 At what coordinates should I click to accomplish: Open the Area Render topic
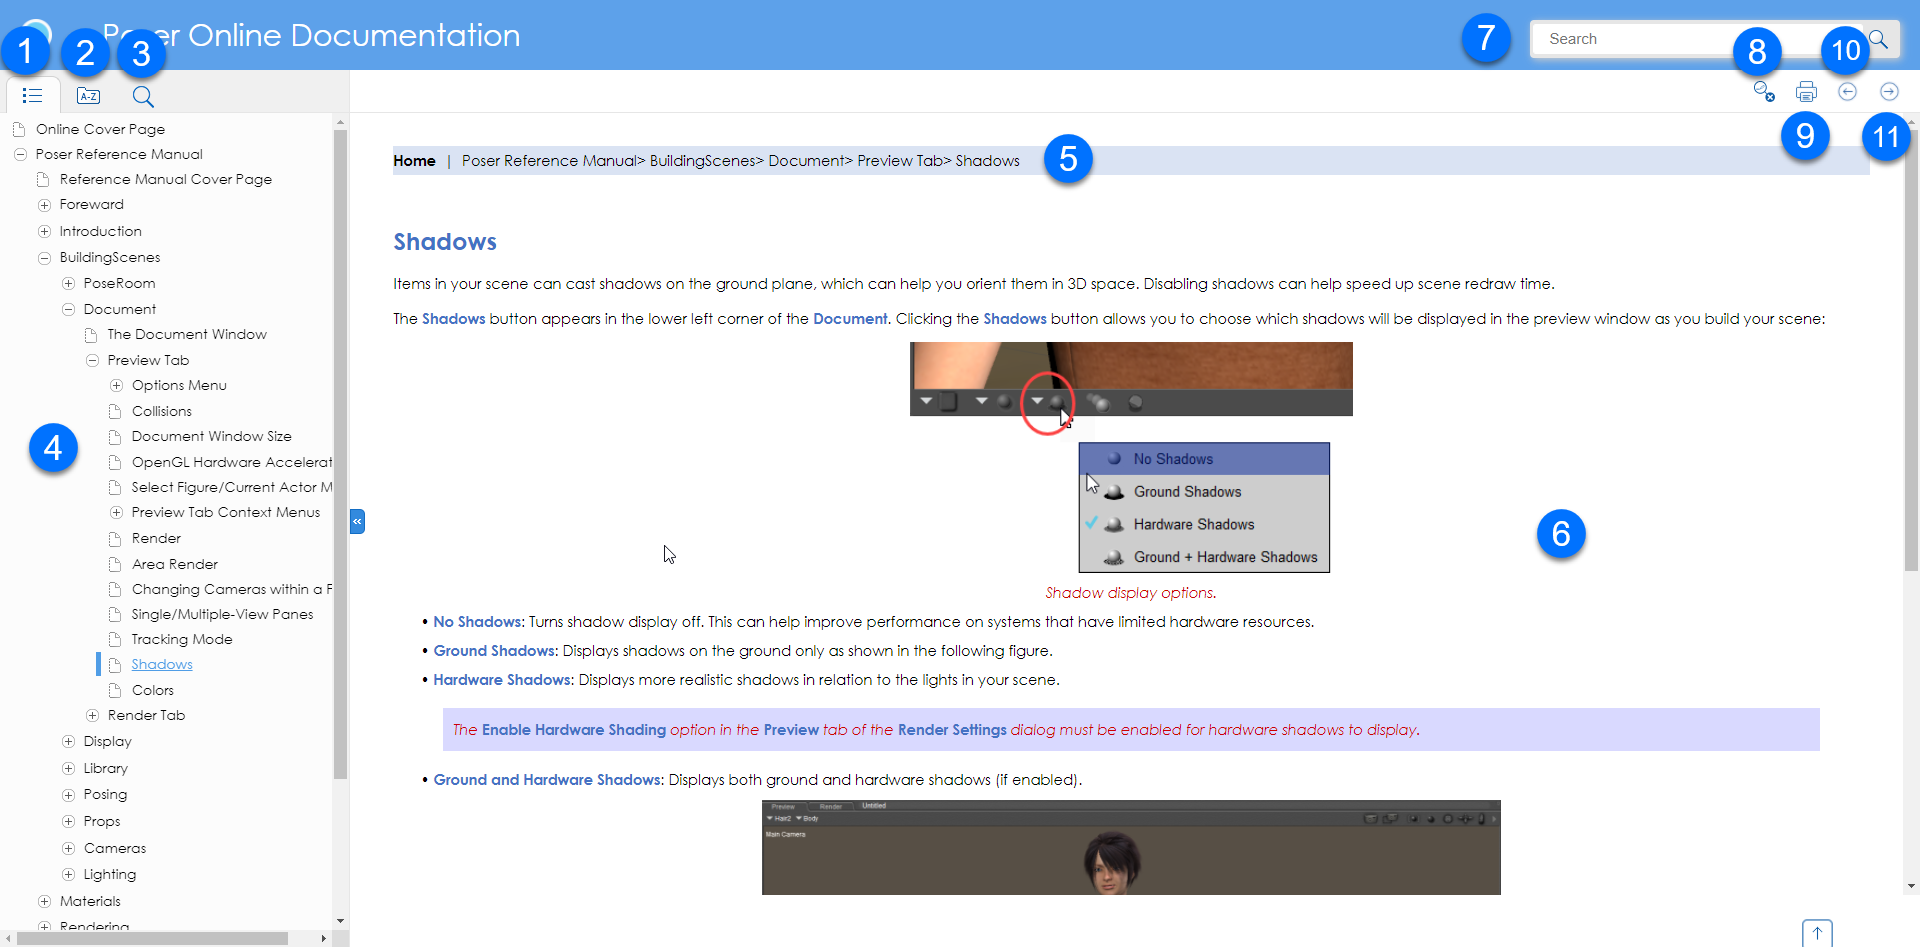coord(175,564)
